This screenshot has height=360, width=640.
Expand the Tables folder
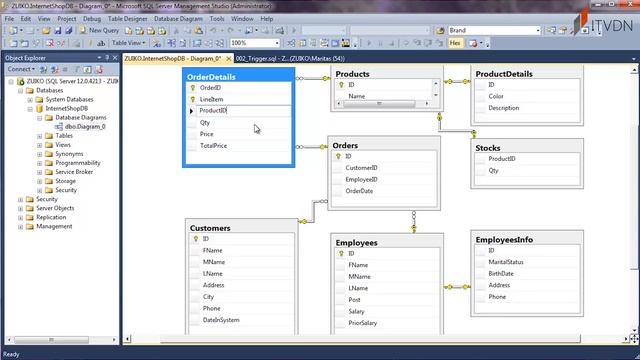[x=40, y=136]
